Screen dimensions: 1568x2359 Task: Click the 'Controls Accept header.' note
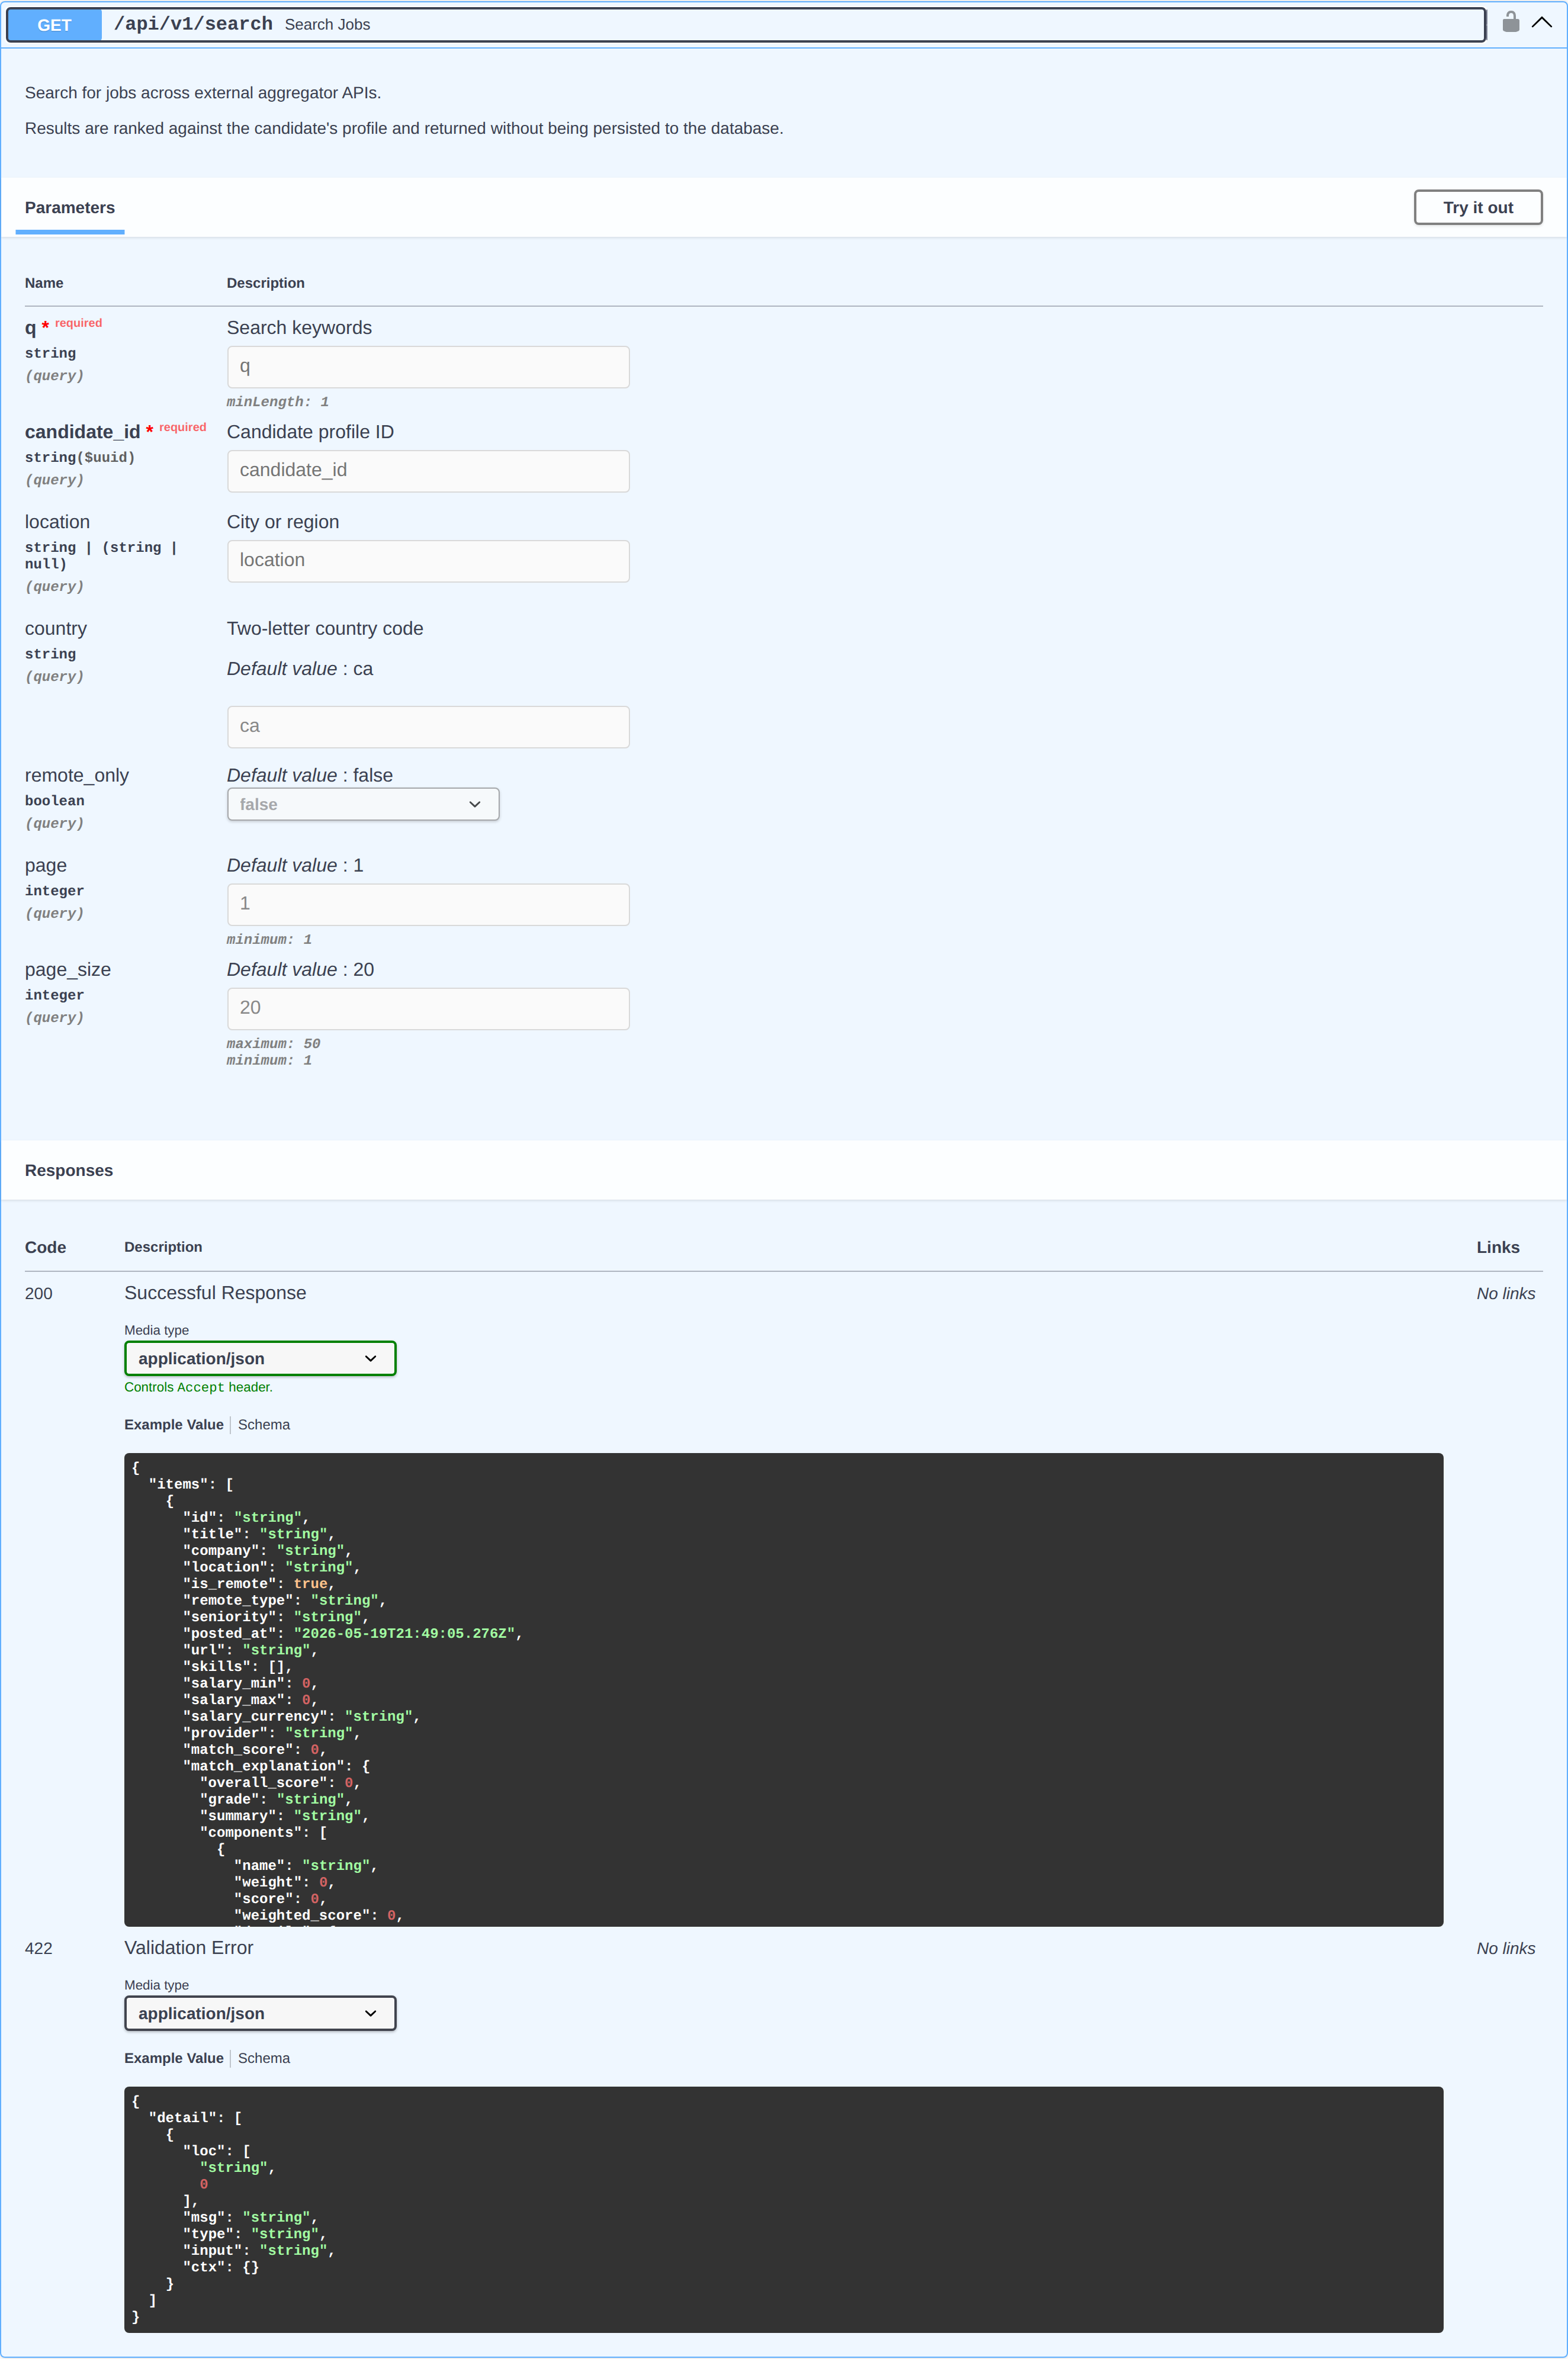[198, 1387]
